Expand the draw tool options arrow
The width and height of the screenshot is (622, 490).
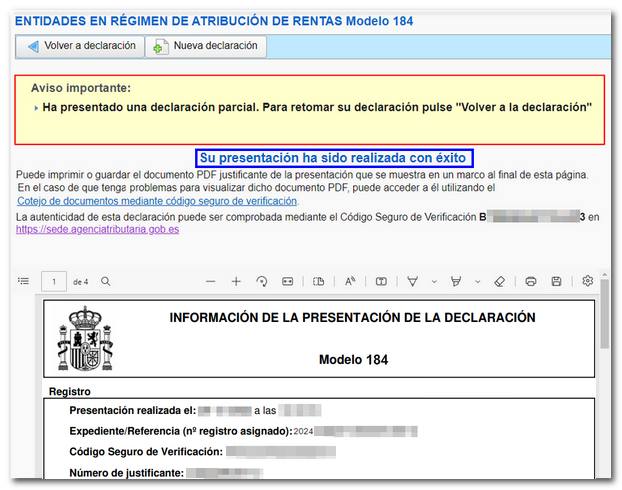coord(432,282)
